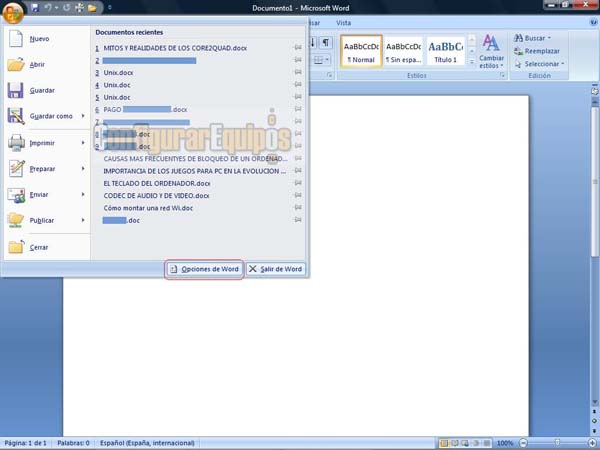Viewport: 600px width, 450px height.
Task: Open the Estilos dialog launcher
Action: tap(502, 76)
